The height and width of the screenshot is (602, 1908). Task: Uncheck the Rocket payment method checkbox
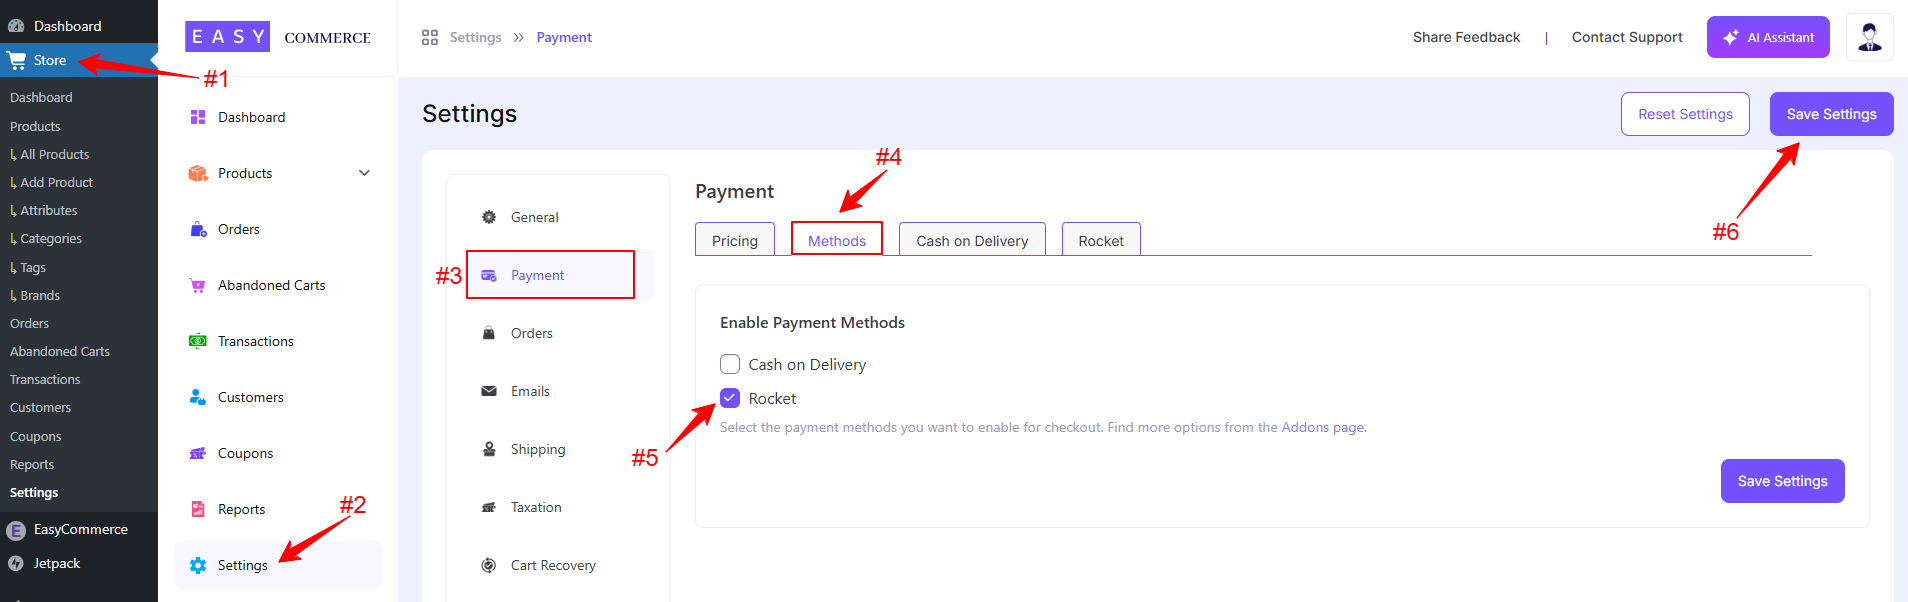pos(730,398)
